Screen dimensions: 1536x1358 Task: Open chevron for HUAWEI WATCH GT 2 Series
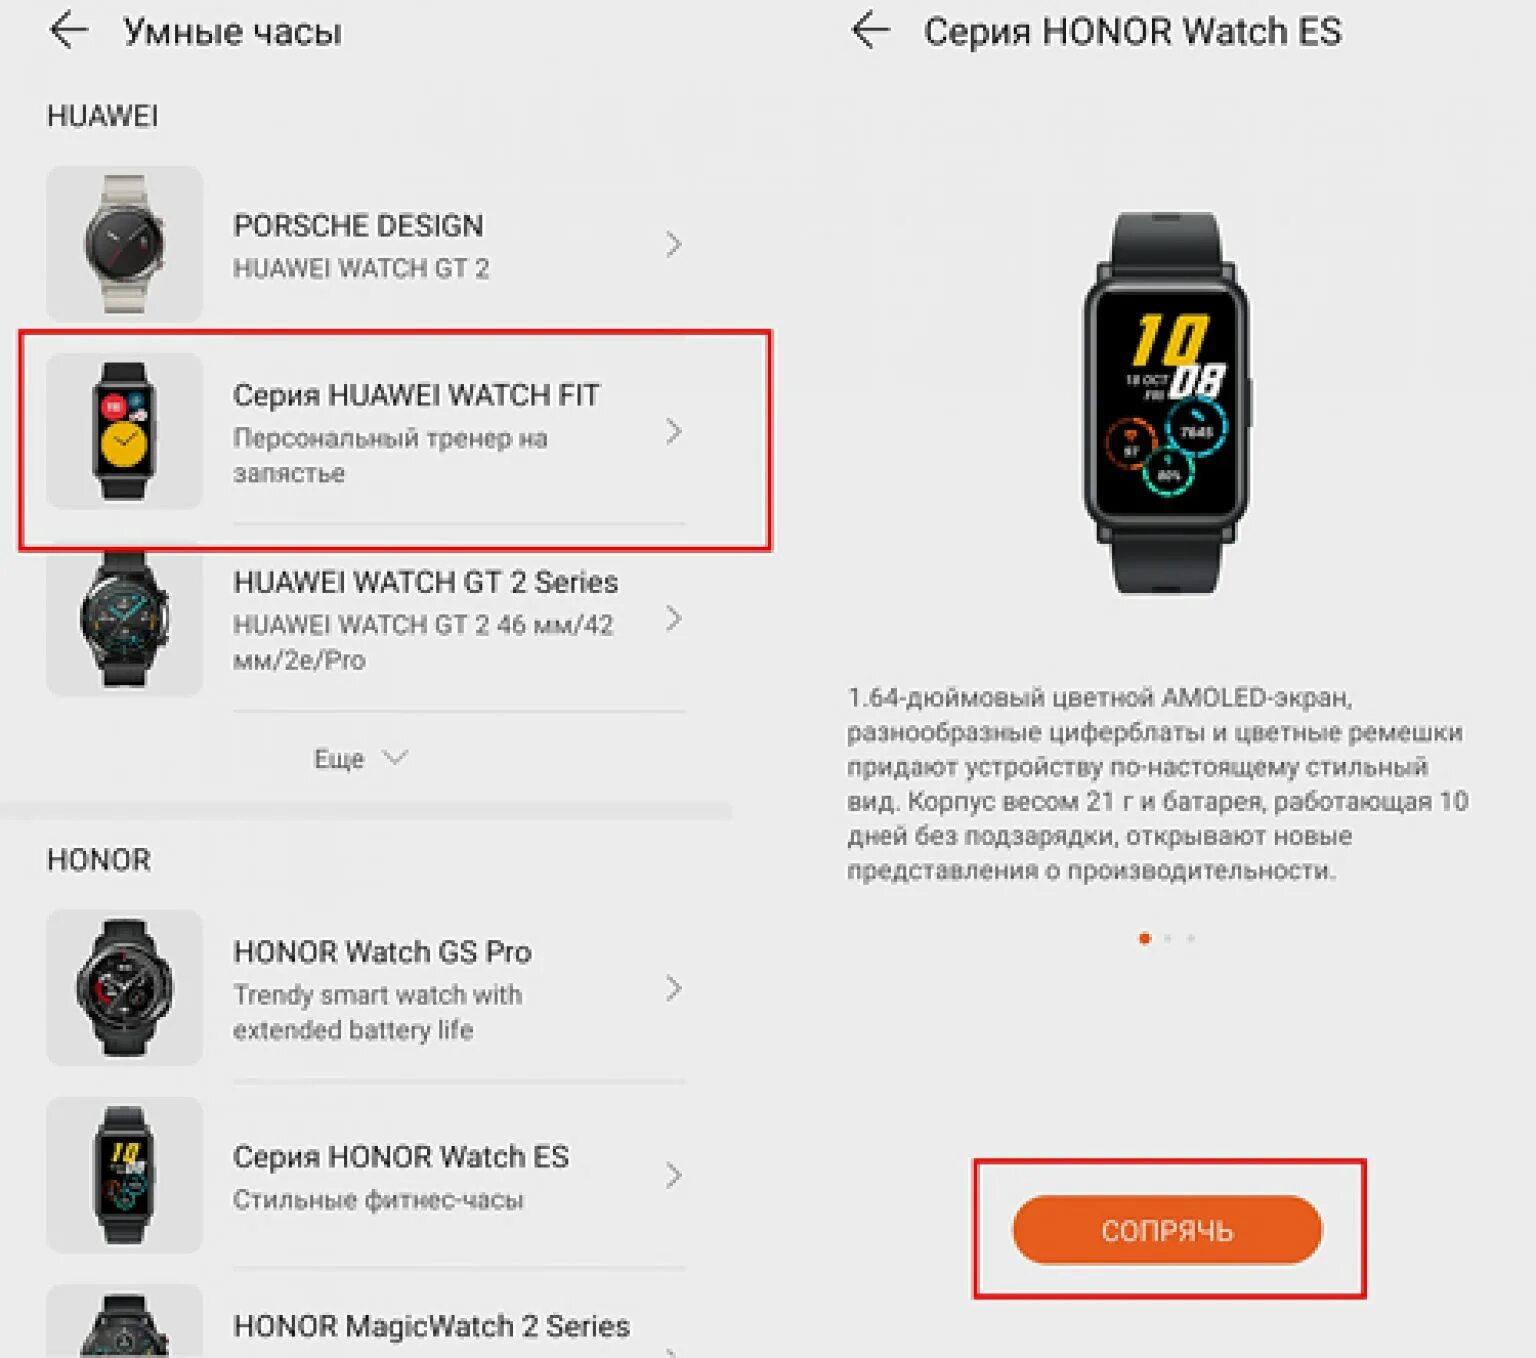pos(674,619)
